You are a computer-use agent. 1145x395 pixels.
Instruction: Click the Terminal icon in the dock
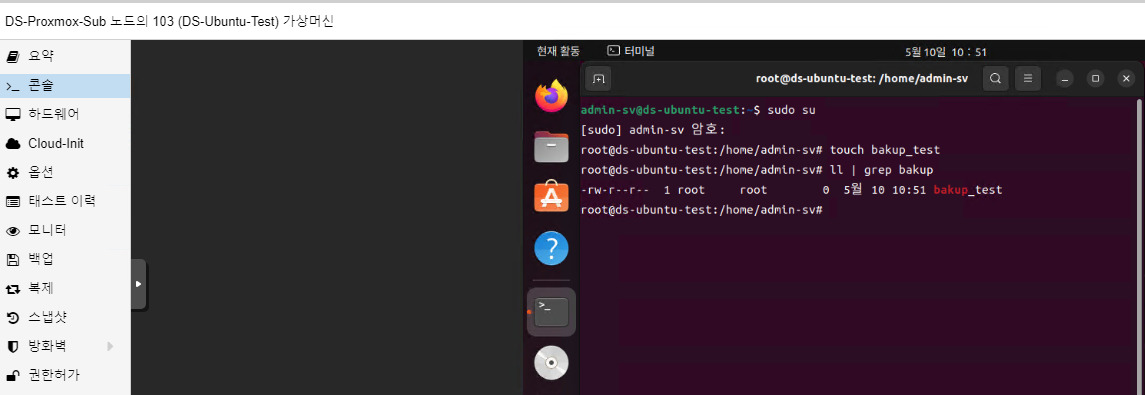click(551, 312)
